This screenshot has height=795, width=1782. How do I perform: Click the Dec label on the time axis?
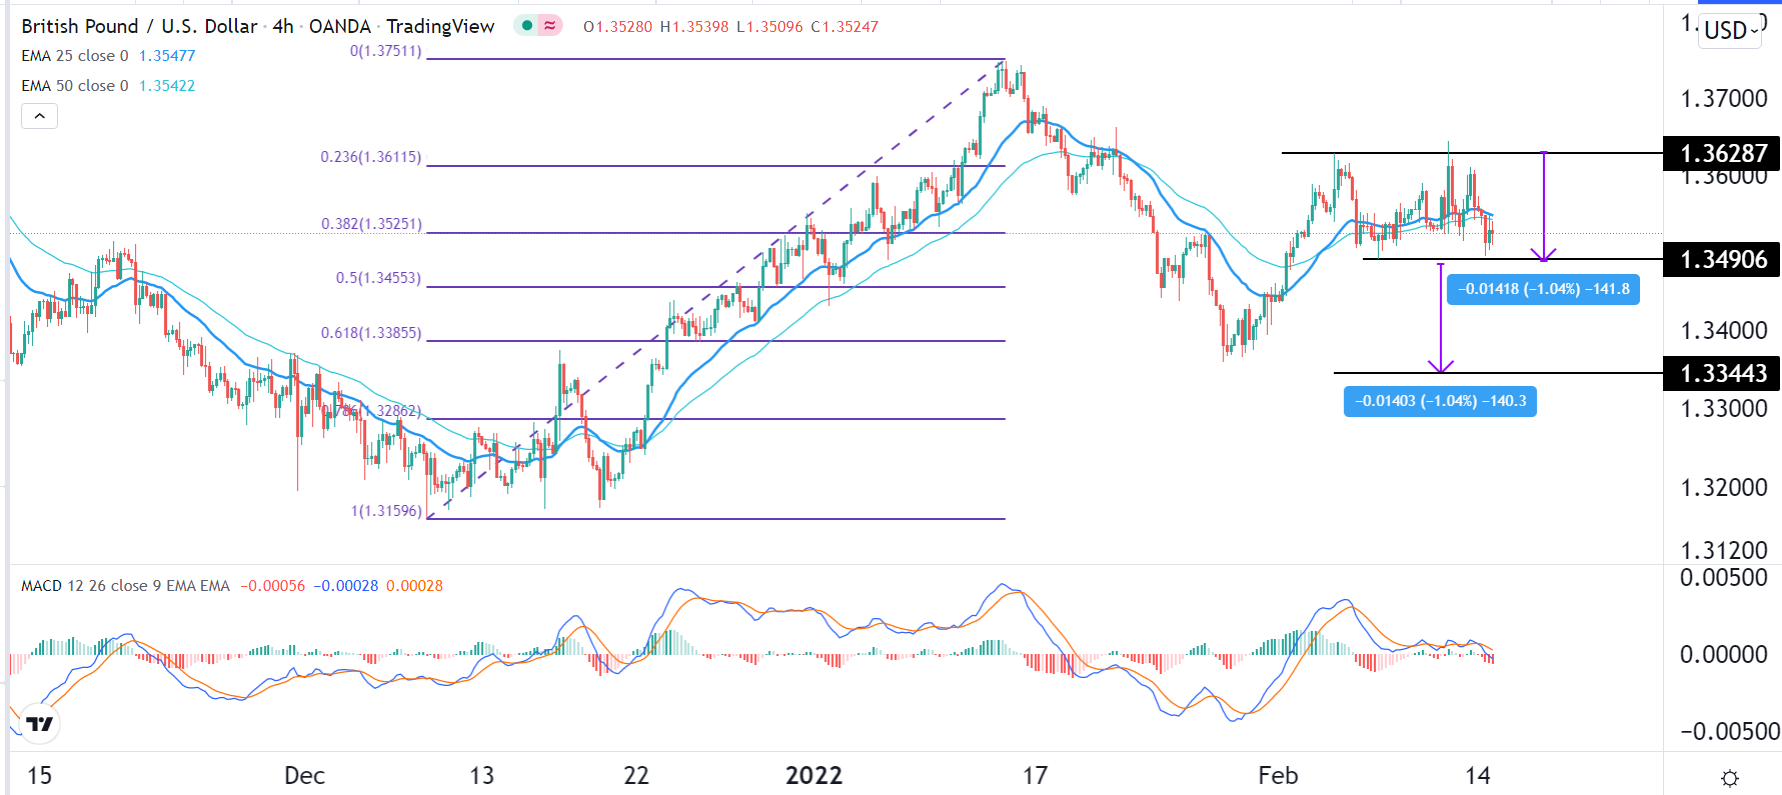pyautogui.click(x=304, y=775)
